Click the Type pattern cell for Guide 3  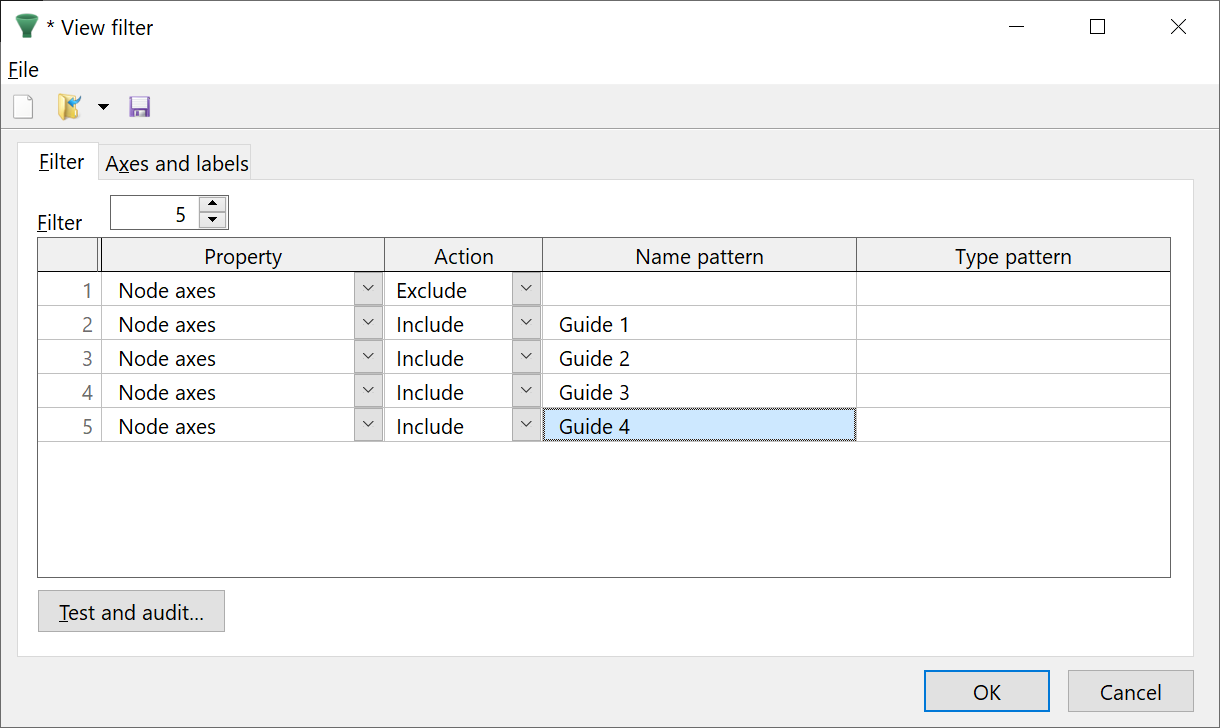pos(1012,392)
